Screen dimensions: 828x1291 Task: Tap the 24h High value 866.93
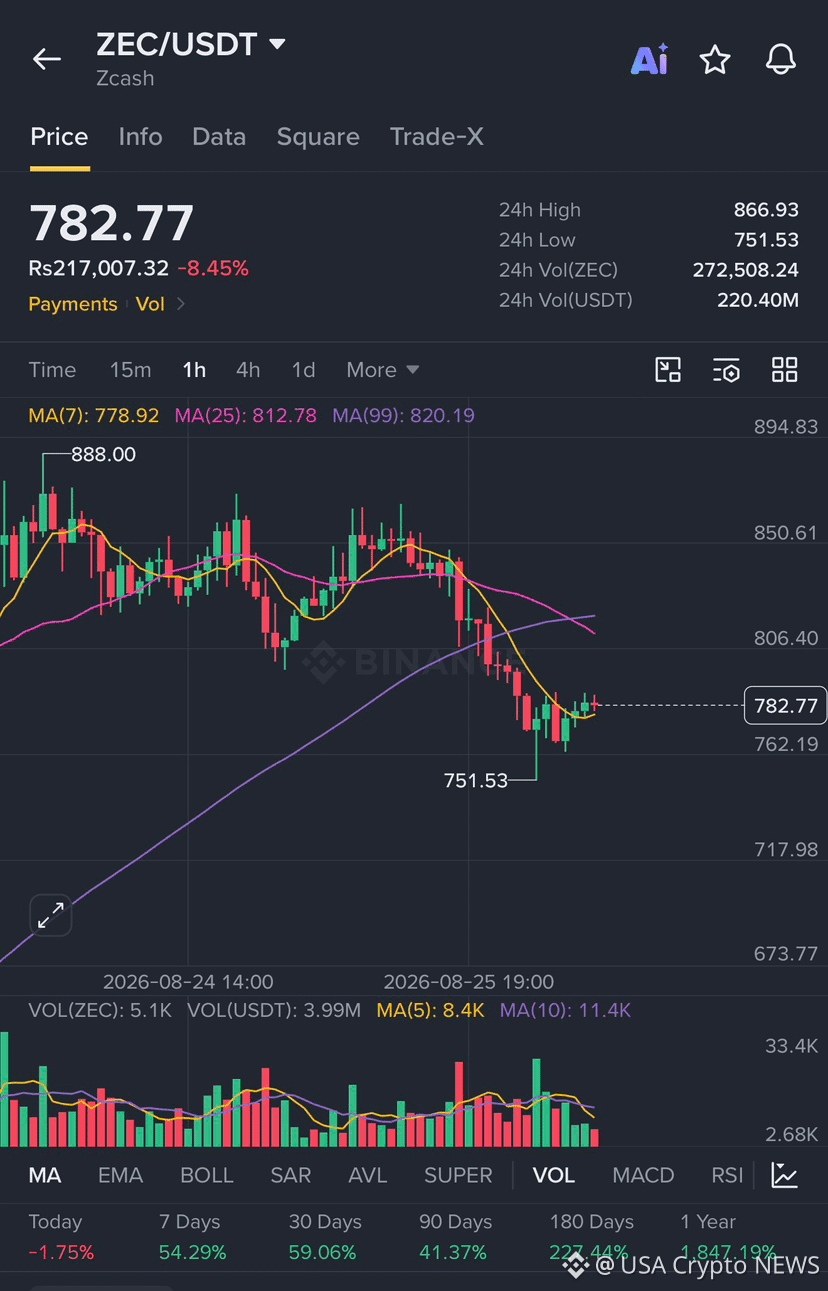pos(766,210)
